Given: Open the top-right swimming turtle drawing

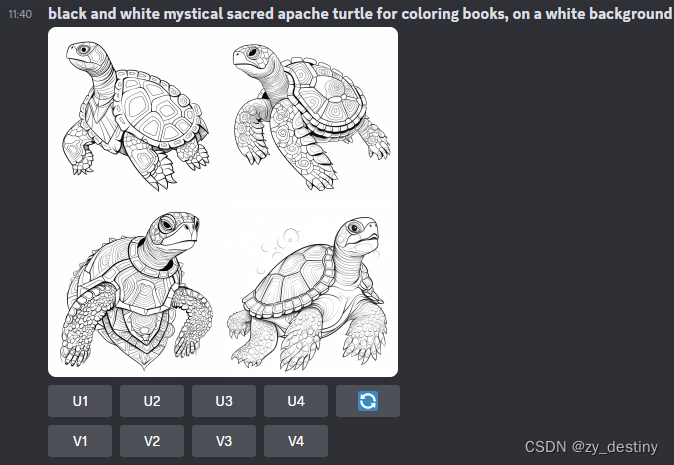Looking at the screenshot, I should click(310, 115).
